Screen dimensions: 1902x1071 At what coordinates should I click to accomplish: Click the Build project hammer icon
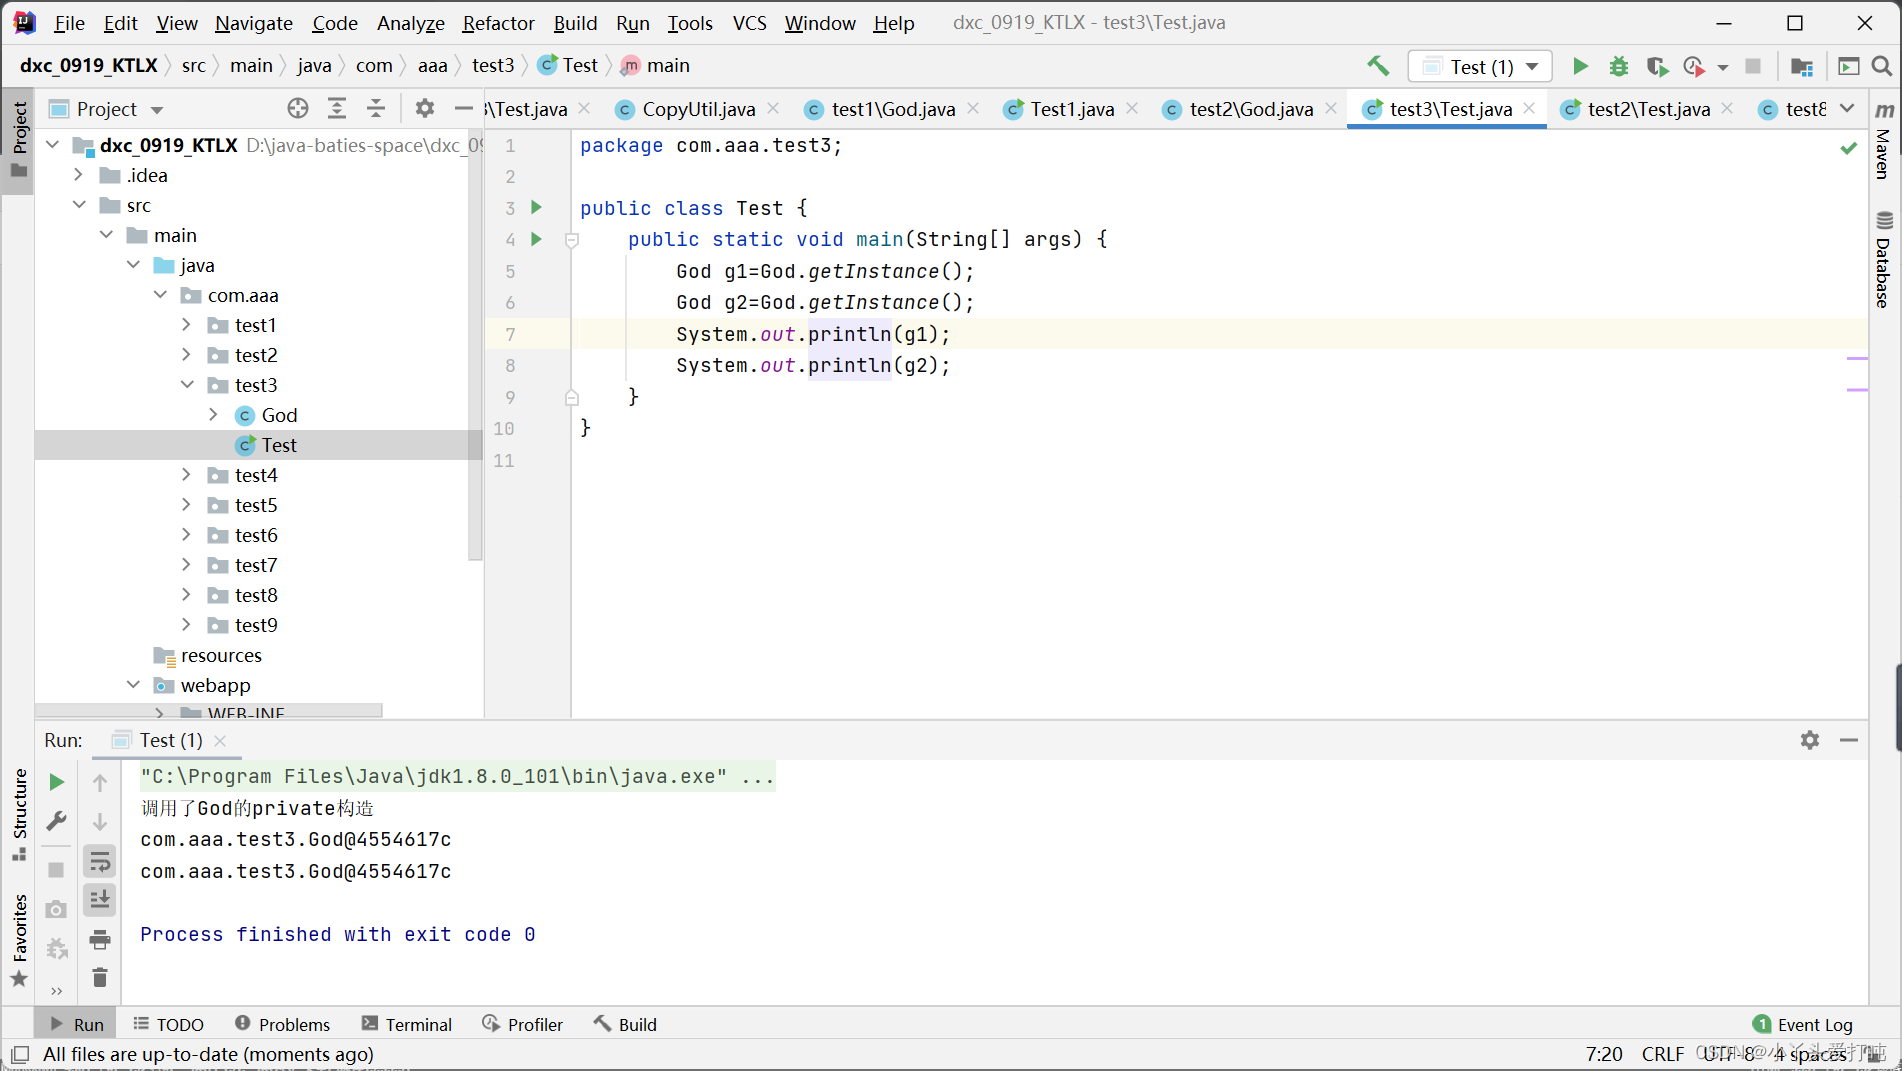[1378, 66]
